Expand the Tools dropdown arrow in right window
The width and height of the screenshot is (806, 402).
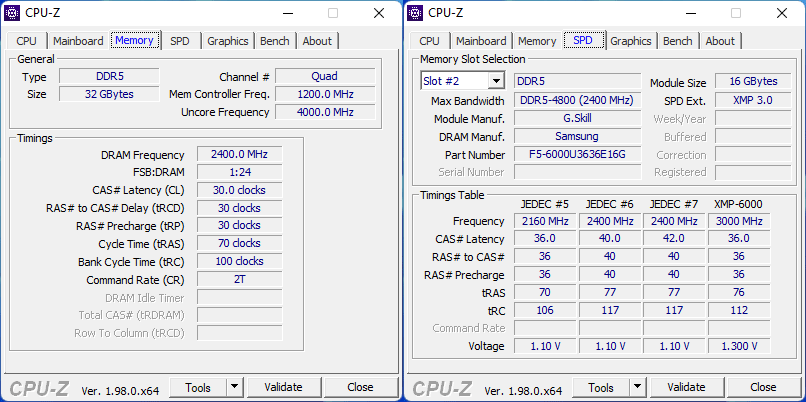click(x=637, y=387)
